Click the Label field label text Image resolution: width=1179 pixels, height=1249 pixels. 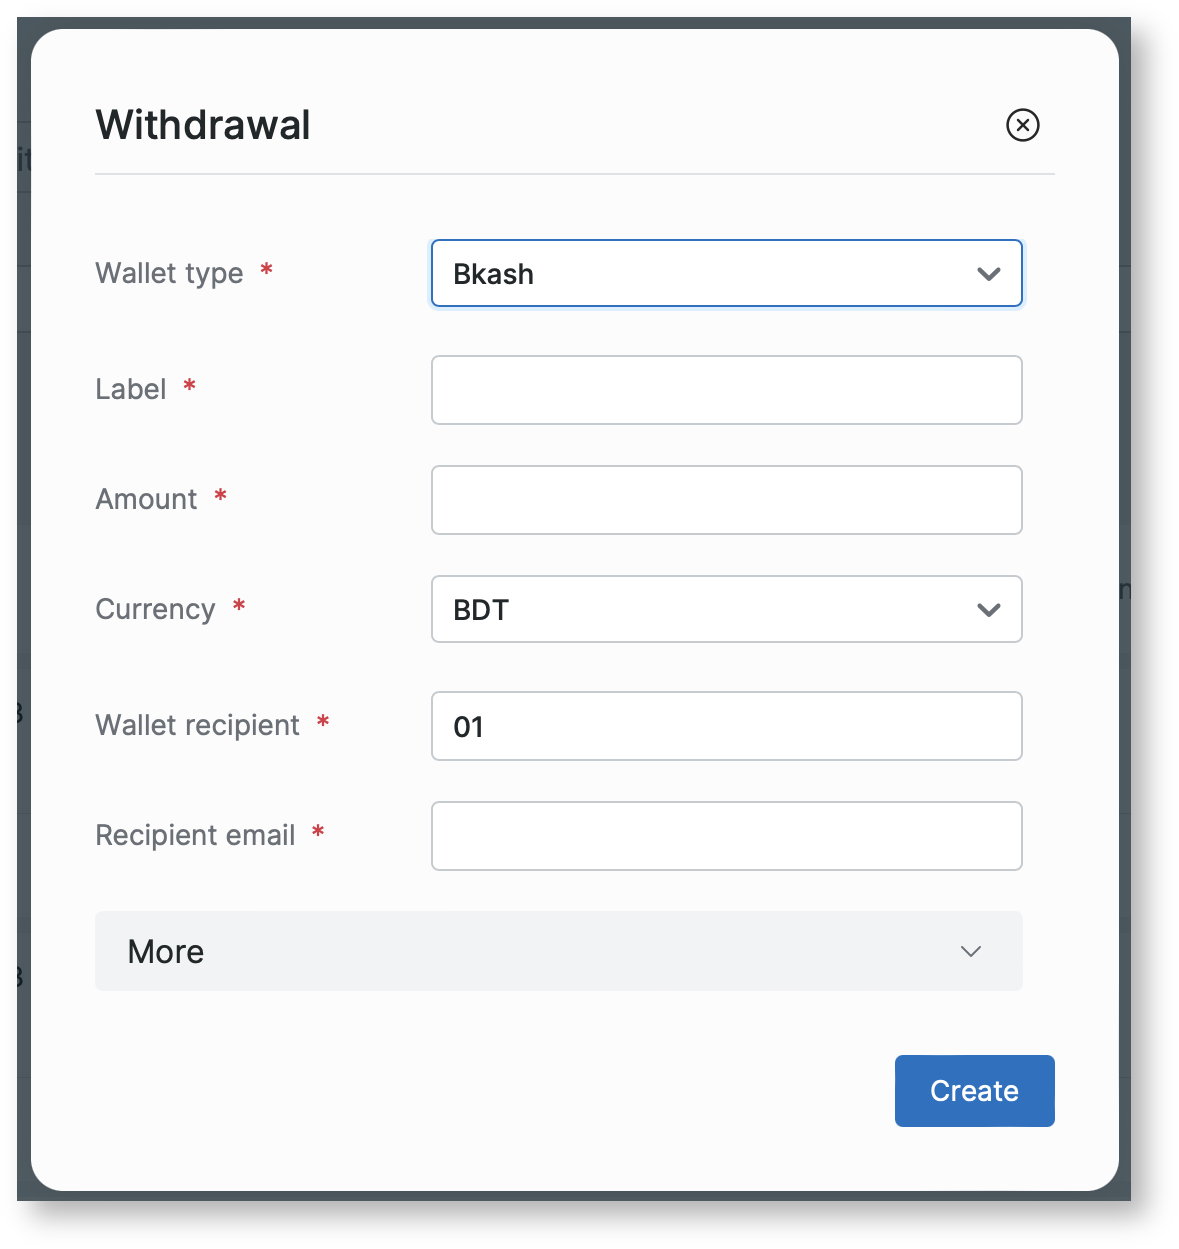tap(131, 389)
